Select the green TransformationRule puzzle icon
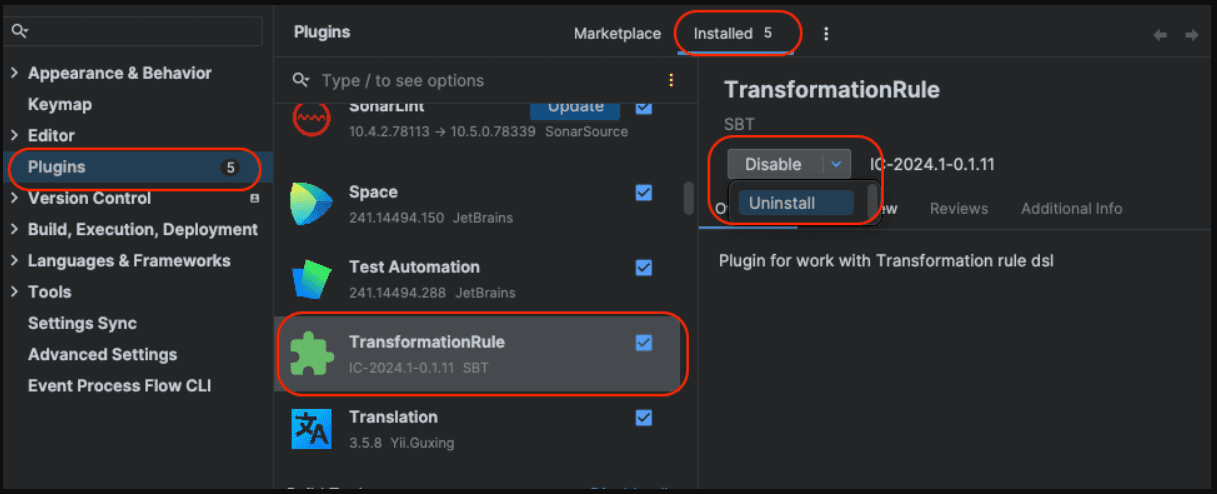 click(x=310, y=354)
